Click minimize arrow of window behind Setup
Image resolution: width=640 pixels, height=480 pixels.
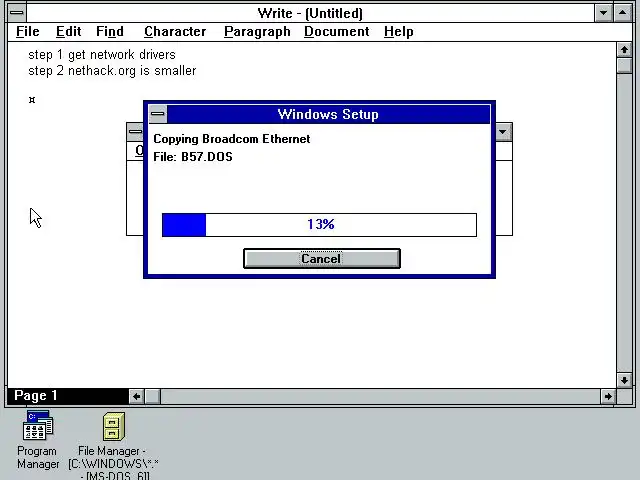[503, 132]
